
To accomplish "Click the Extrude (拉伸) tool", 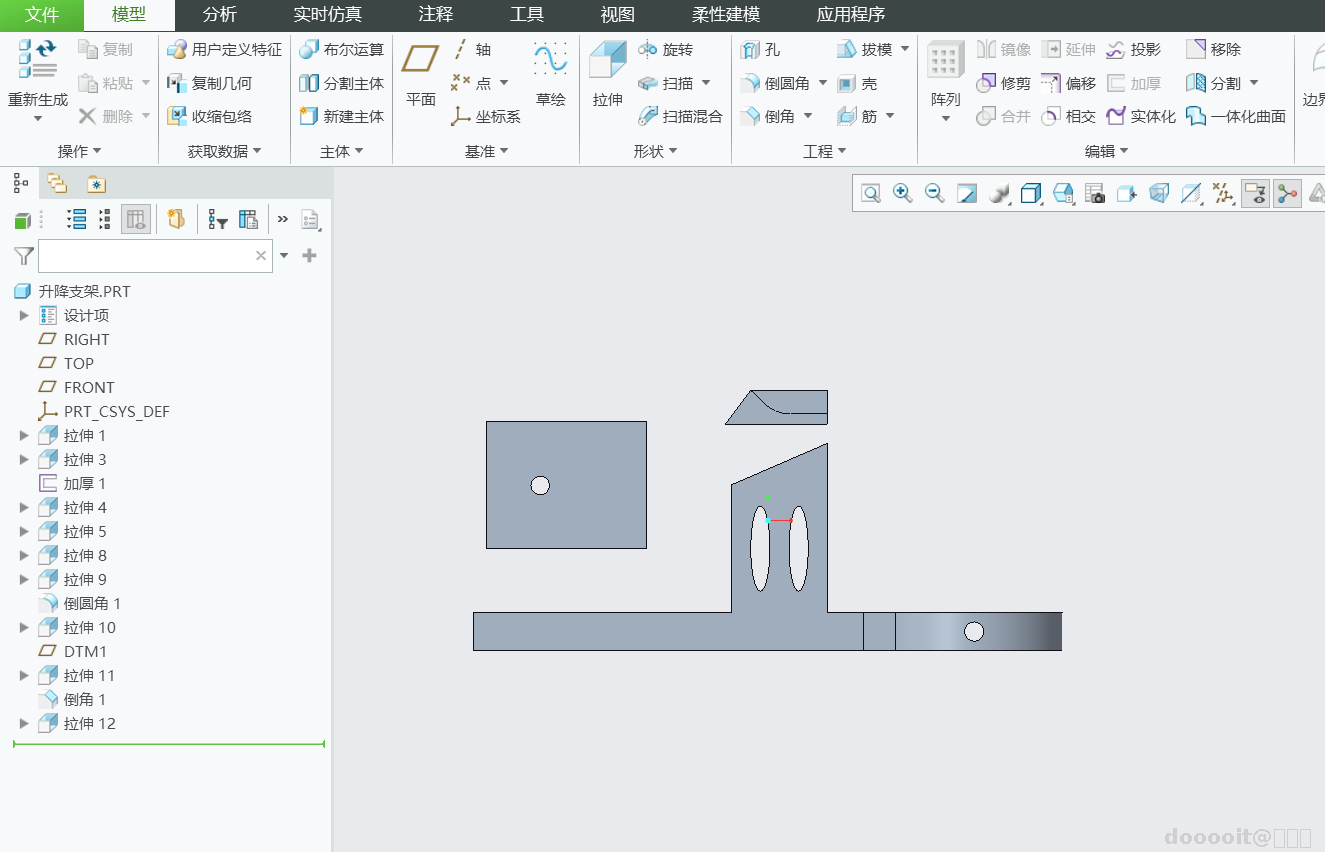I will tap(607, 73).
